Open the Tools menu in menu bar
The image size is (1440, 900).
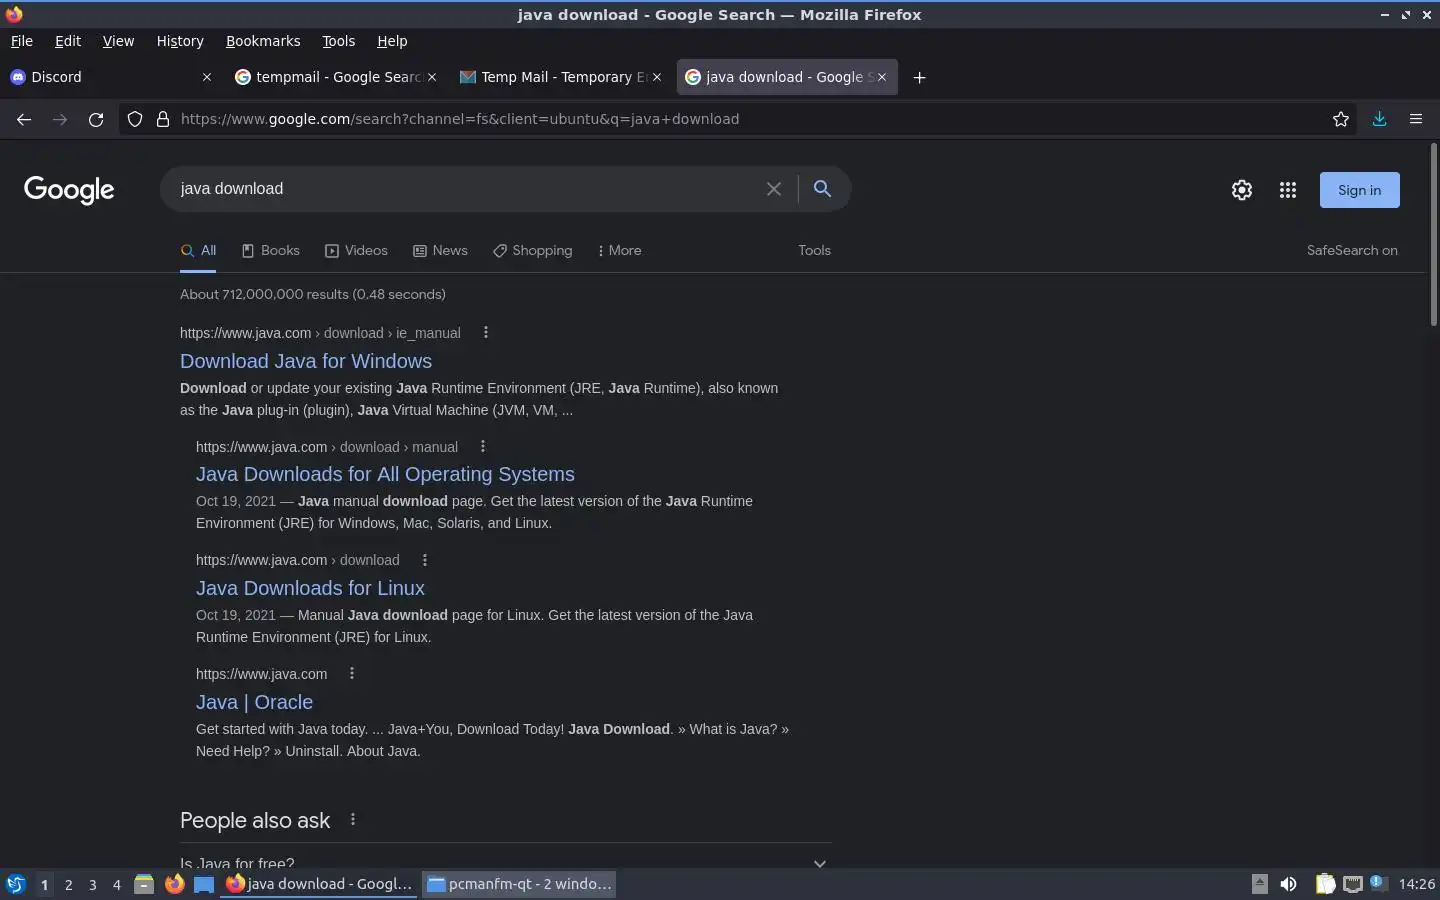click(x=339, y=41)
